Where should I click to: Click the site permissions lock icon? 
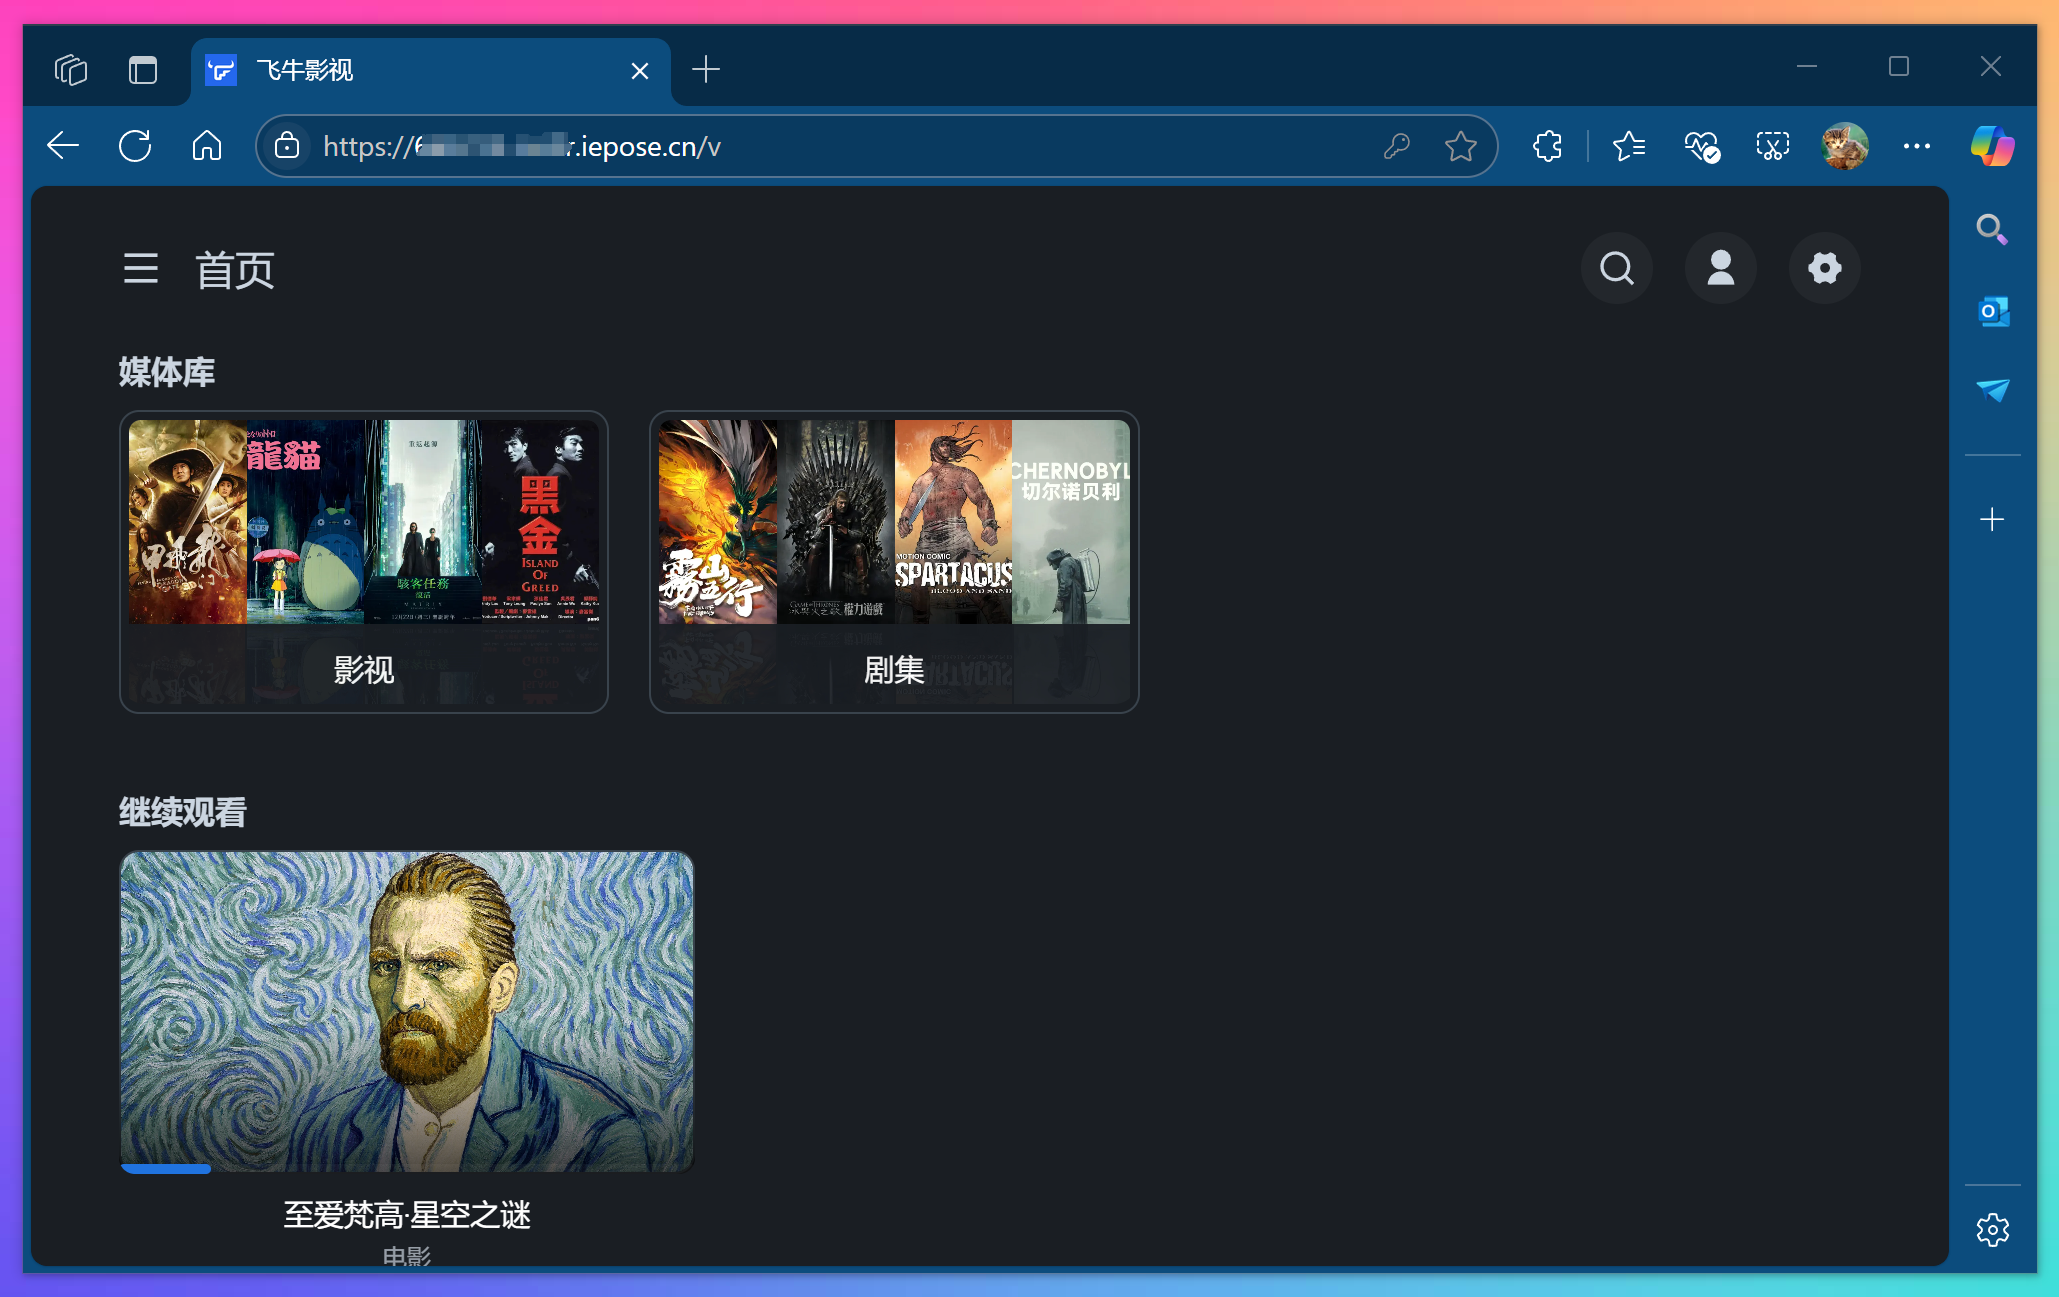pos(287,146)
